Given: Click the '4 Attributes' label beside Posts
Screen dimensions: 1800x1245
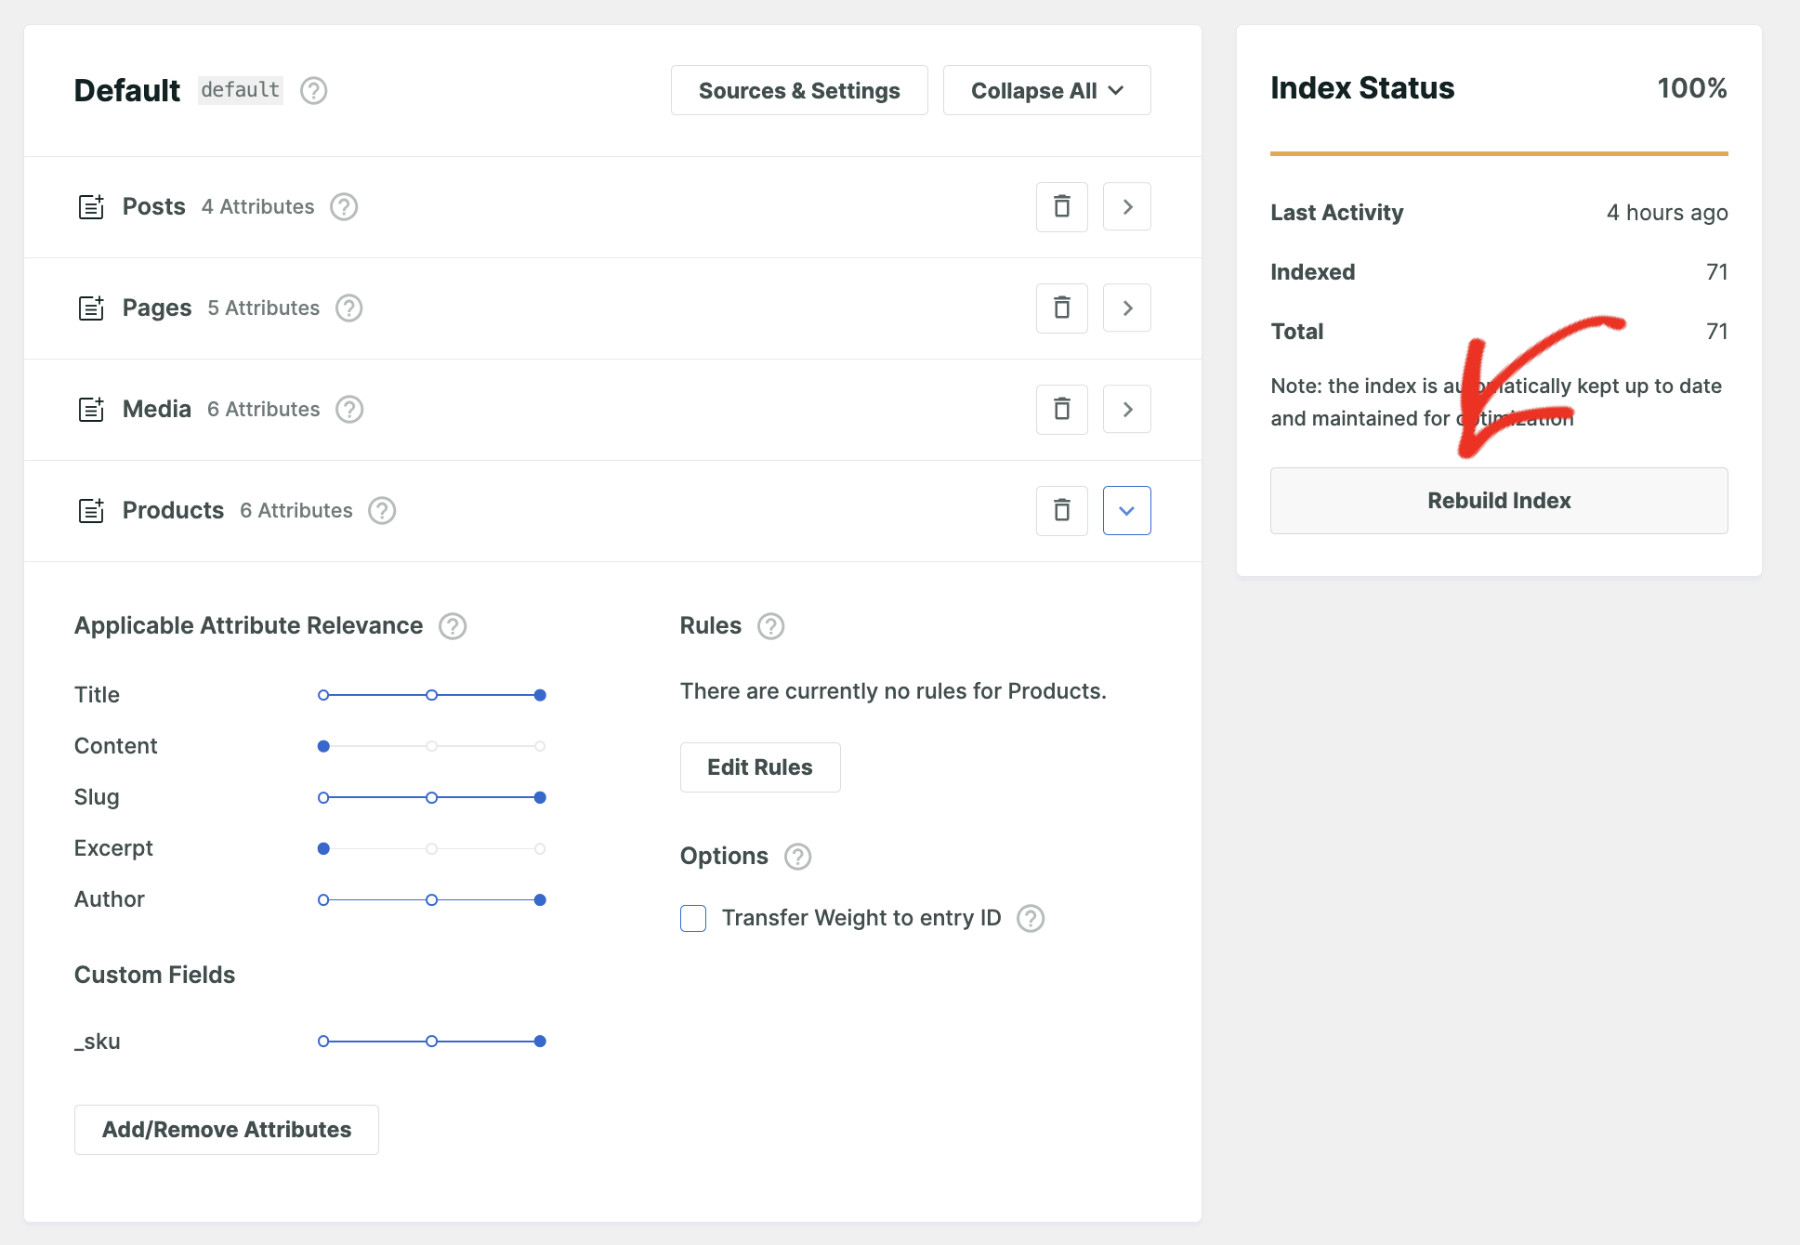Looking at the screenshot, I should point(258,207).
